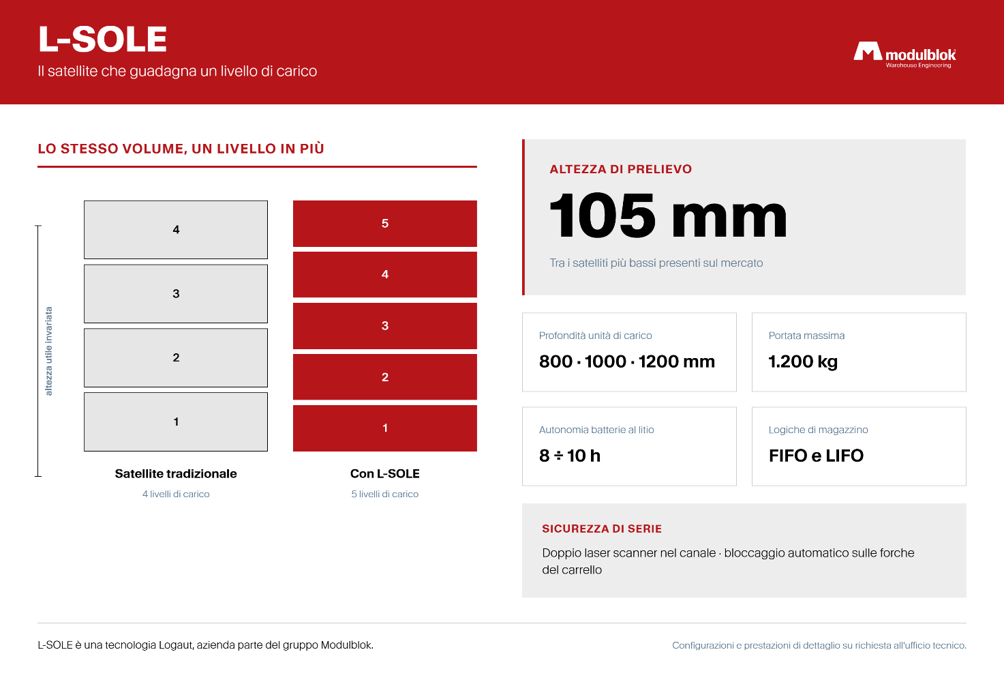Select gray level 4 block of traditional satellite
This screenshot has height=680, width=1004.
pyautogui.click(x=176, y=230)
